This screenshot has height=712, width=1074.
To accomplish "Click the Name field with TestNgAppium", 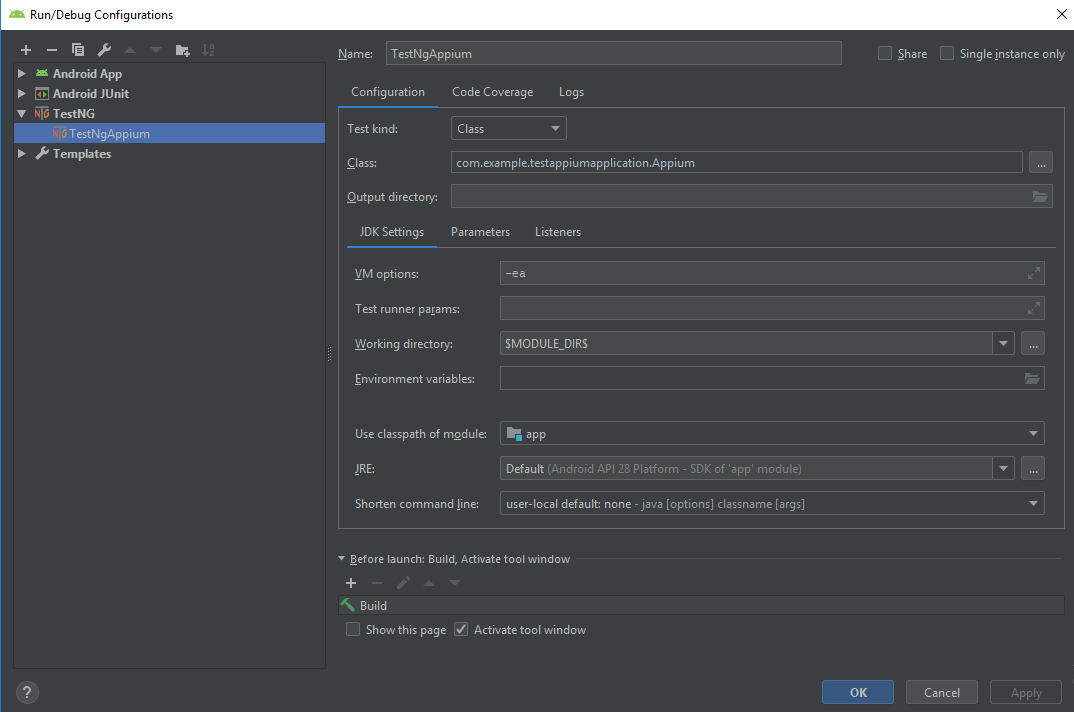I will (613, 53).
